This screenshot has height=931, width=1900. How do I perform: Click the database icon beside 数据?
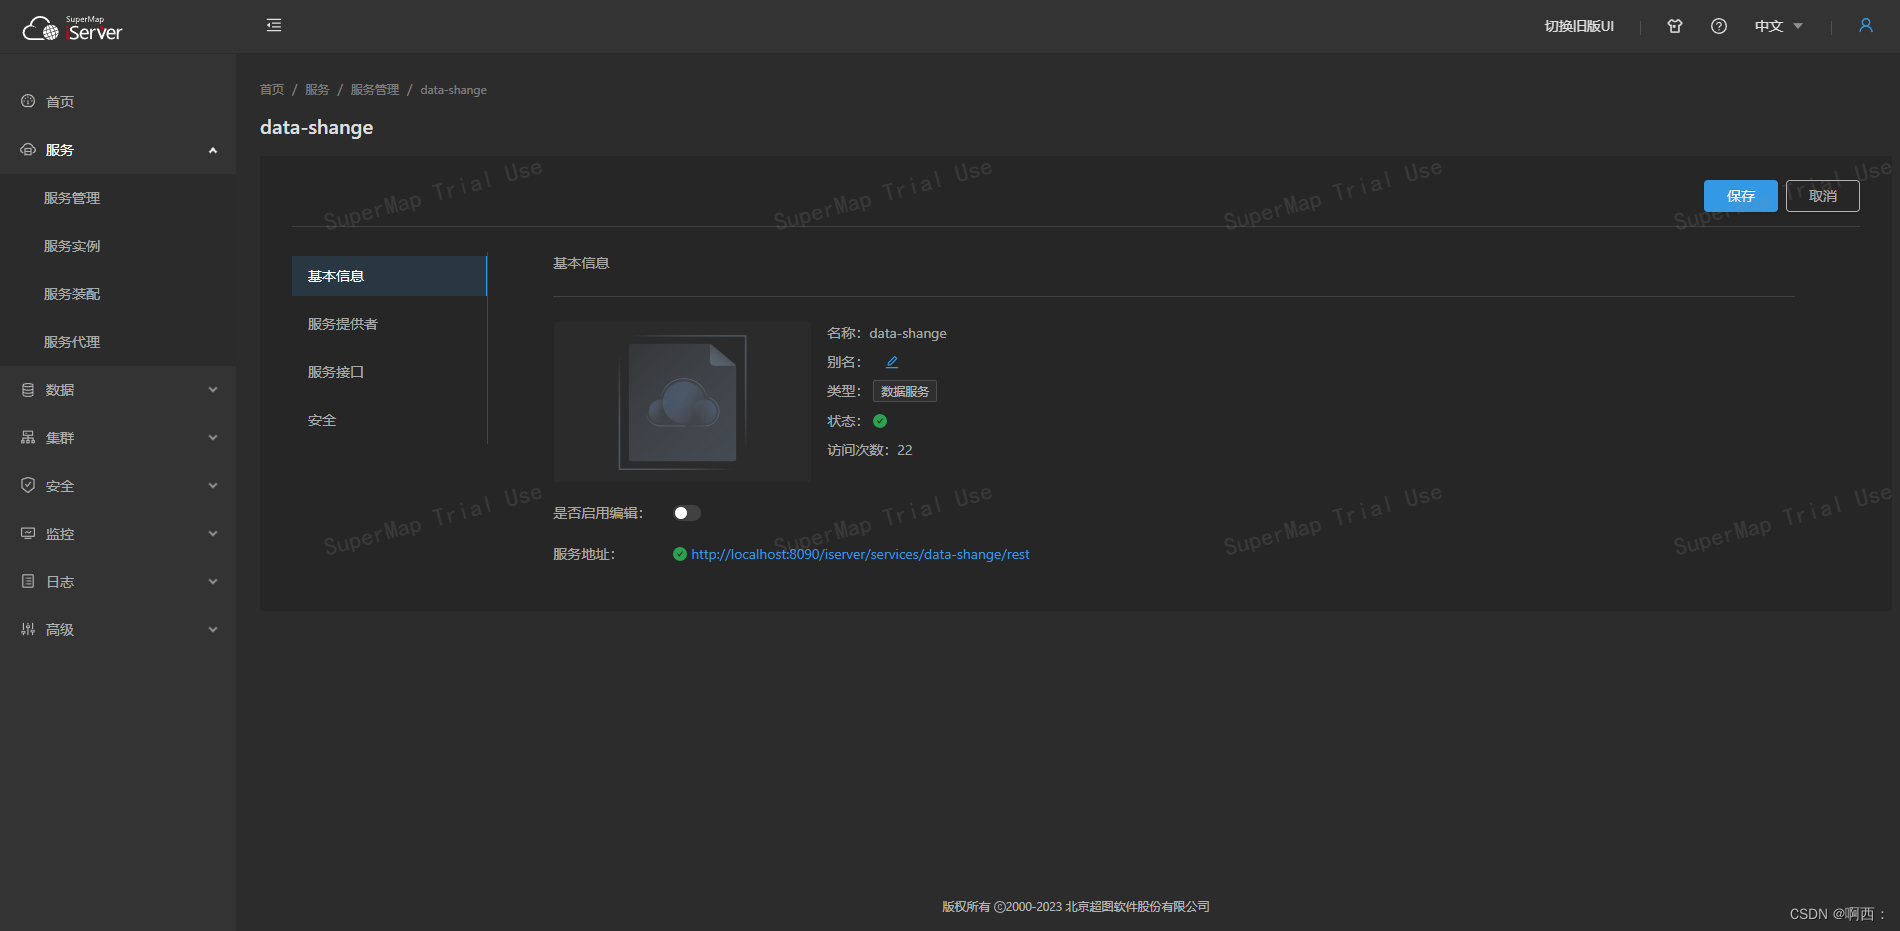click(x=28, y=389)
